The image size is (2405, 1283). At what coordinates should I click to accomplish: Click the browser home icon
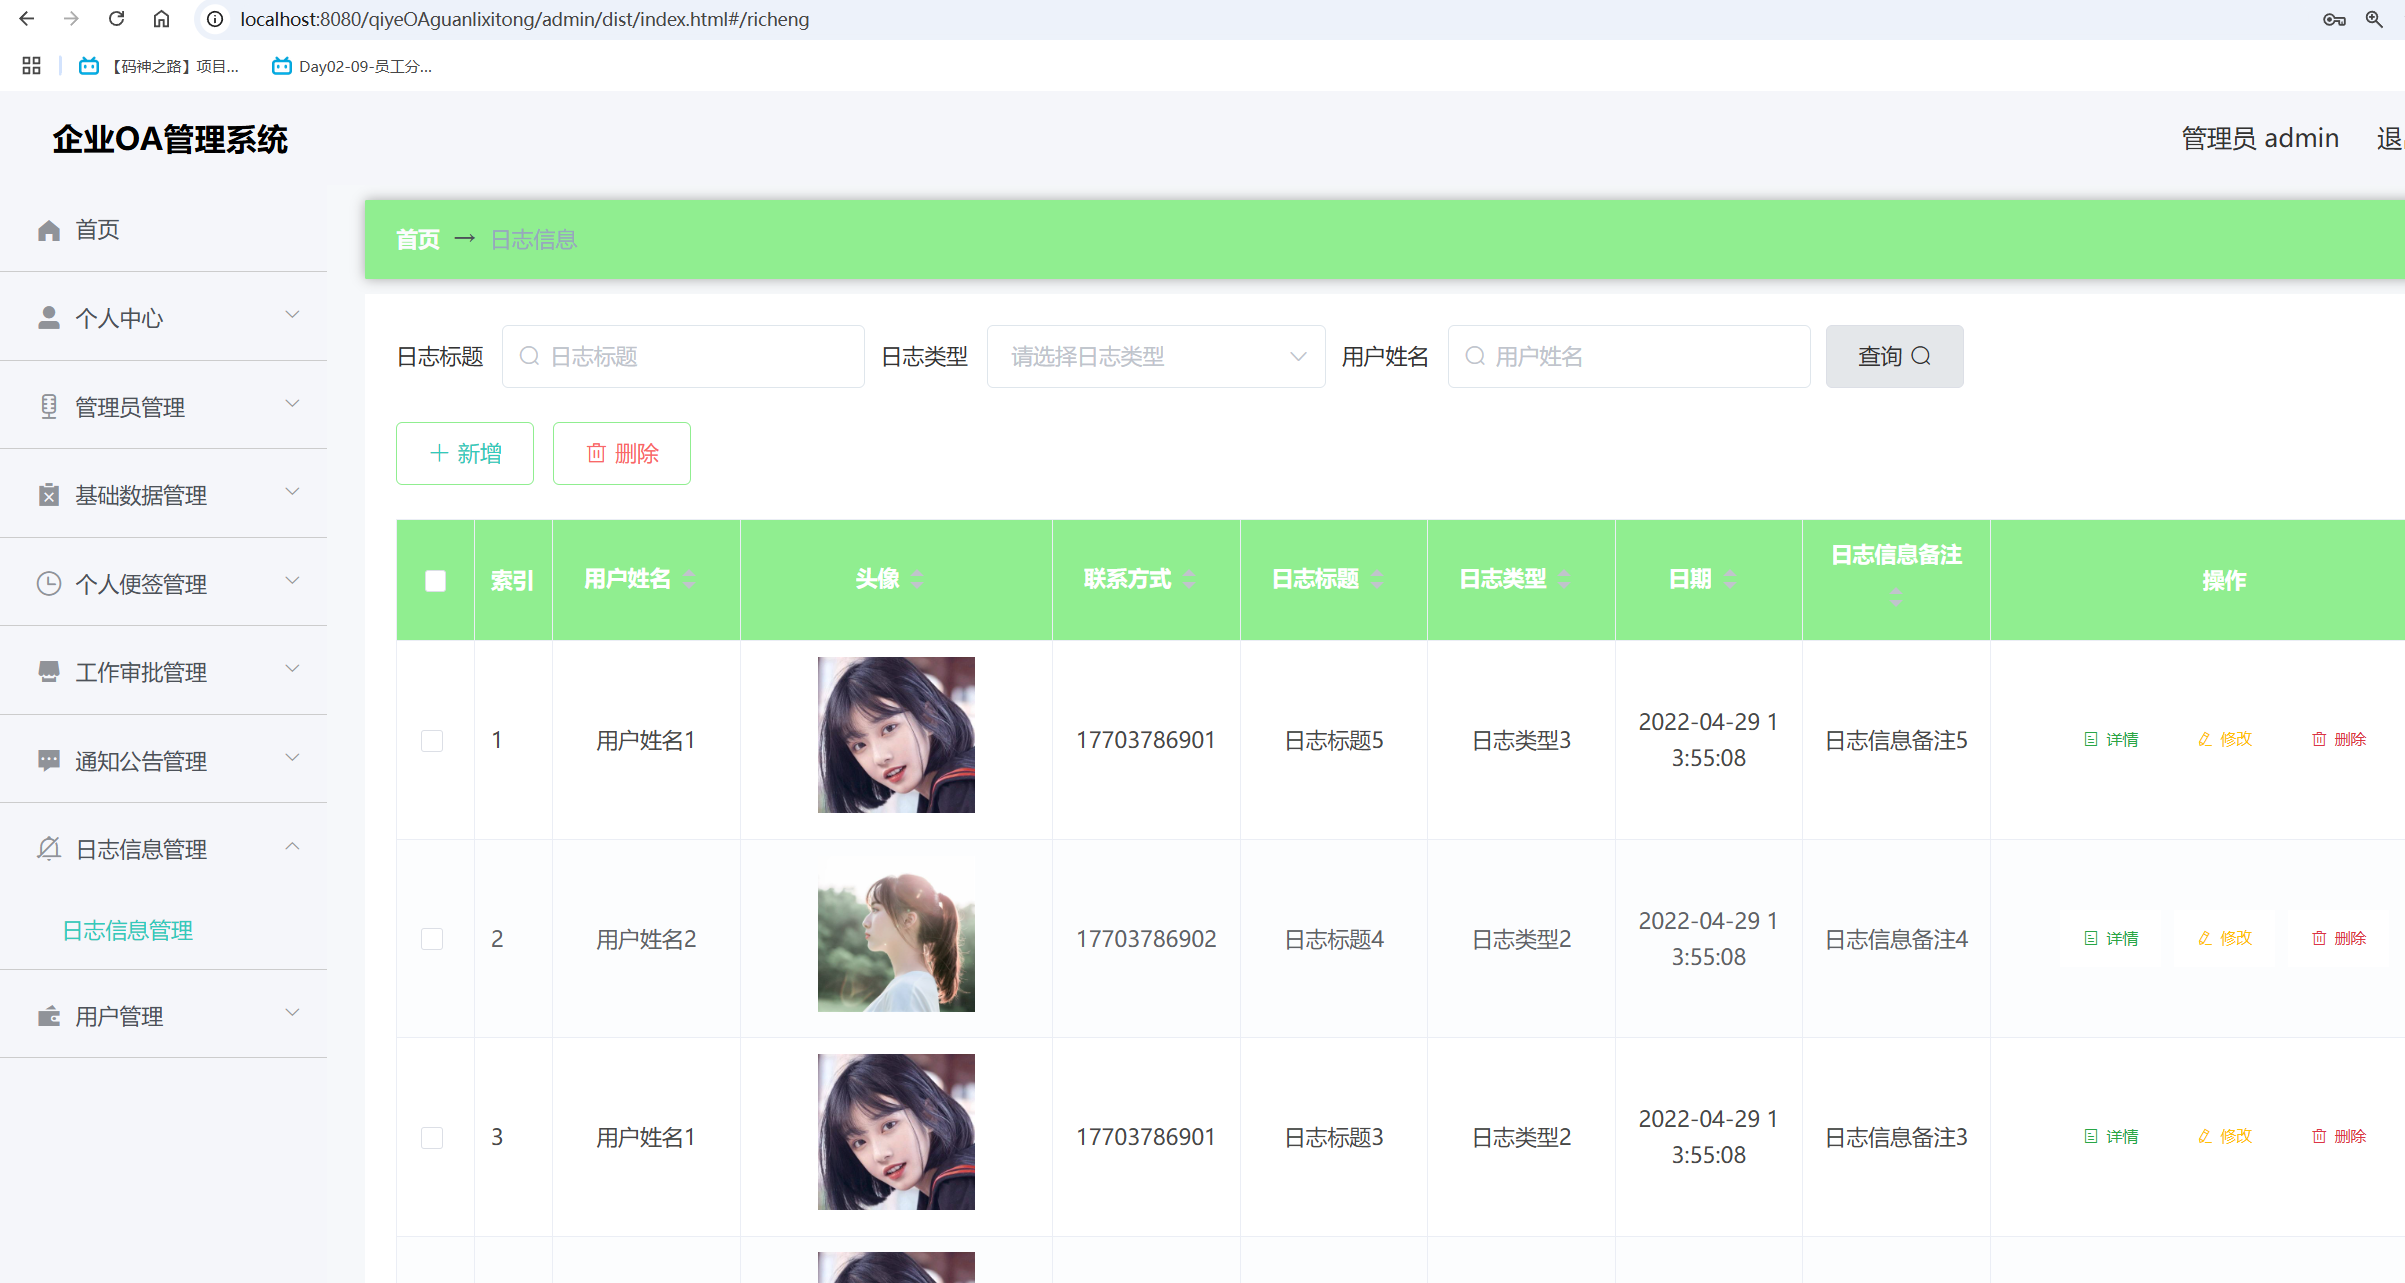point(162,19)
